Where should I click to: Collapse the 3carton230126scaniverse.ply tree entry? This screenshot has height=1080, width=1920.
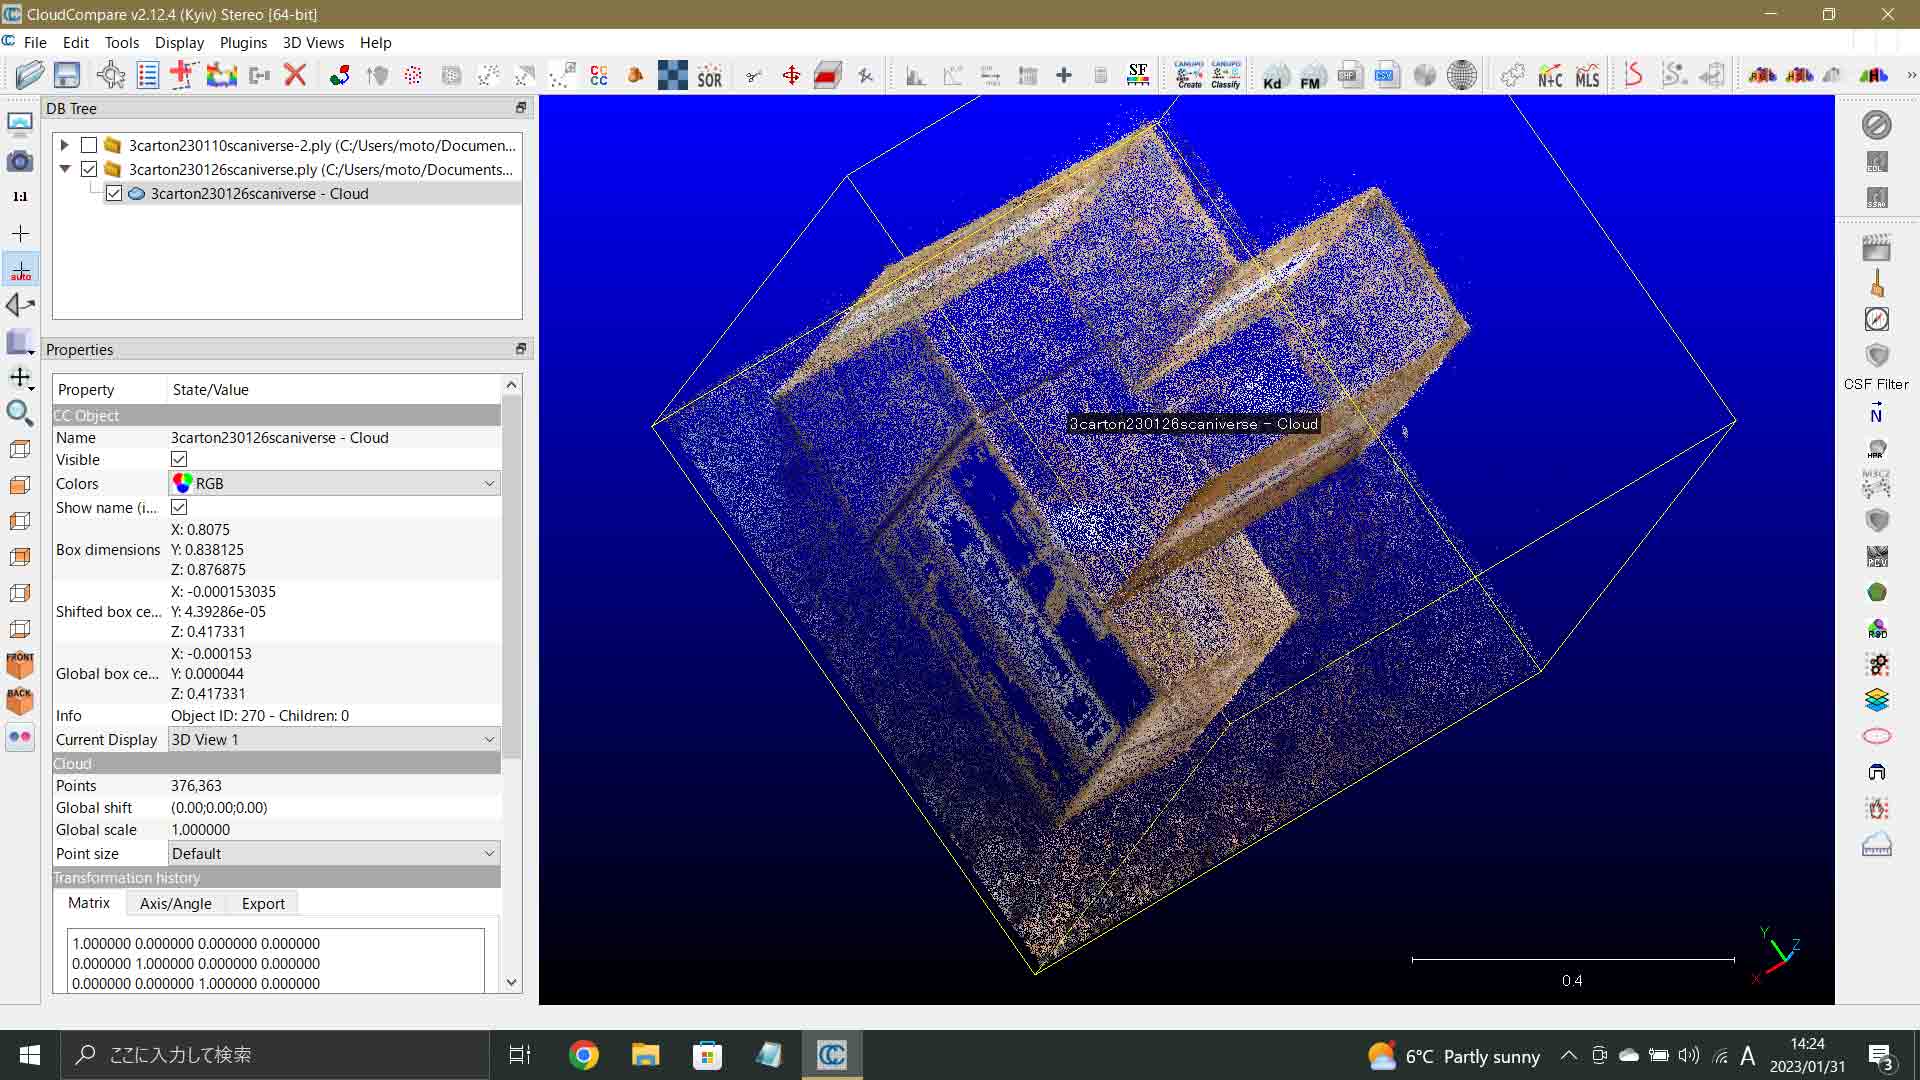(x=64, y=169)
